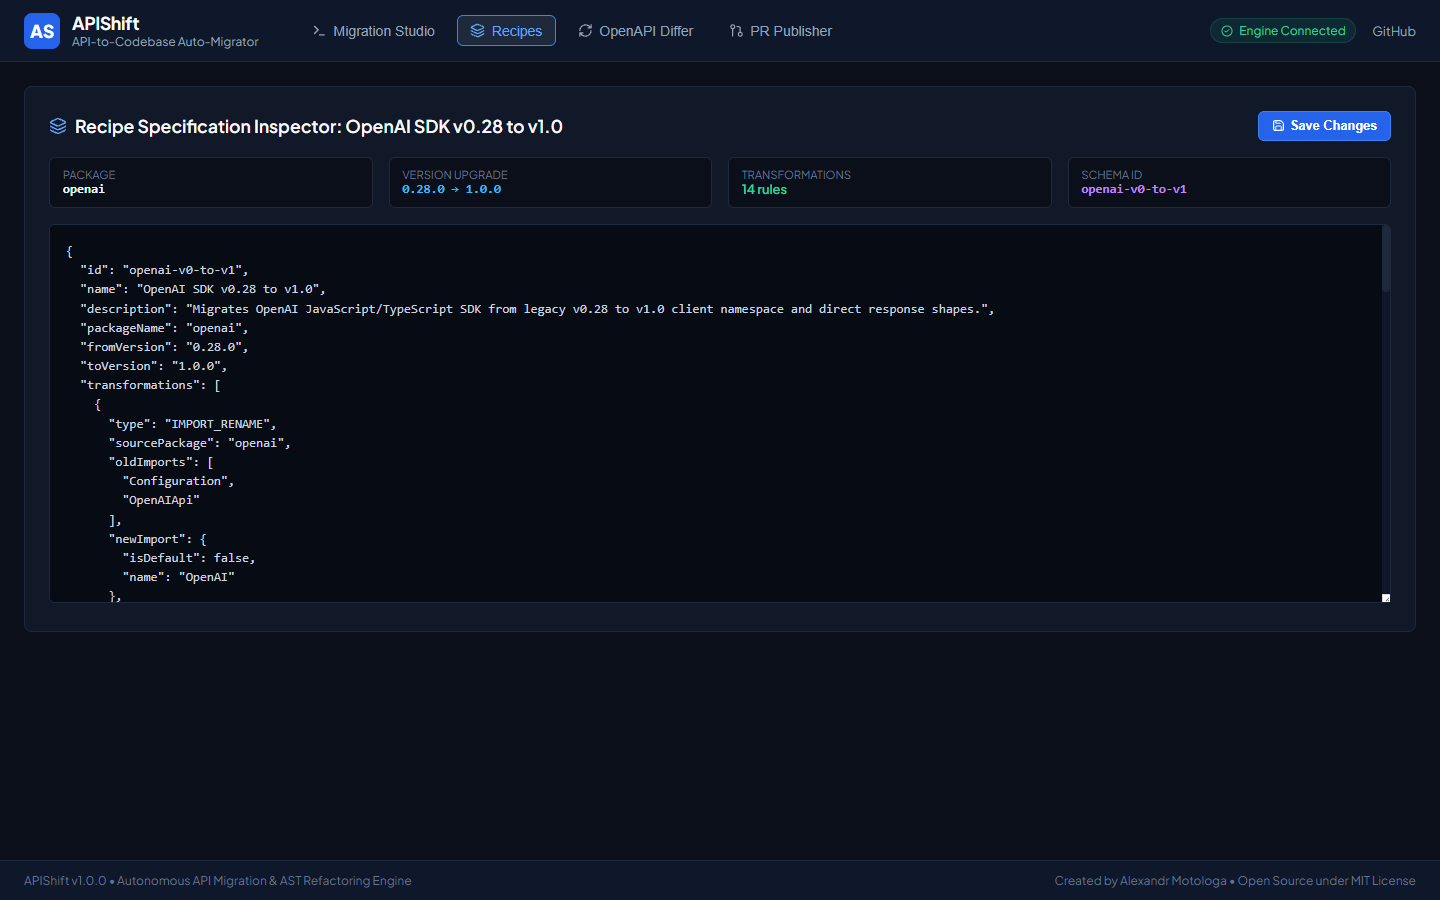Click the APIShift brand title
This screenshot has width=1440, height=900.
tap(105, 23)
